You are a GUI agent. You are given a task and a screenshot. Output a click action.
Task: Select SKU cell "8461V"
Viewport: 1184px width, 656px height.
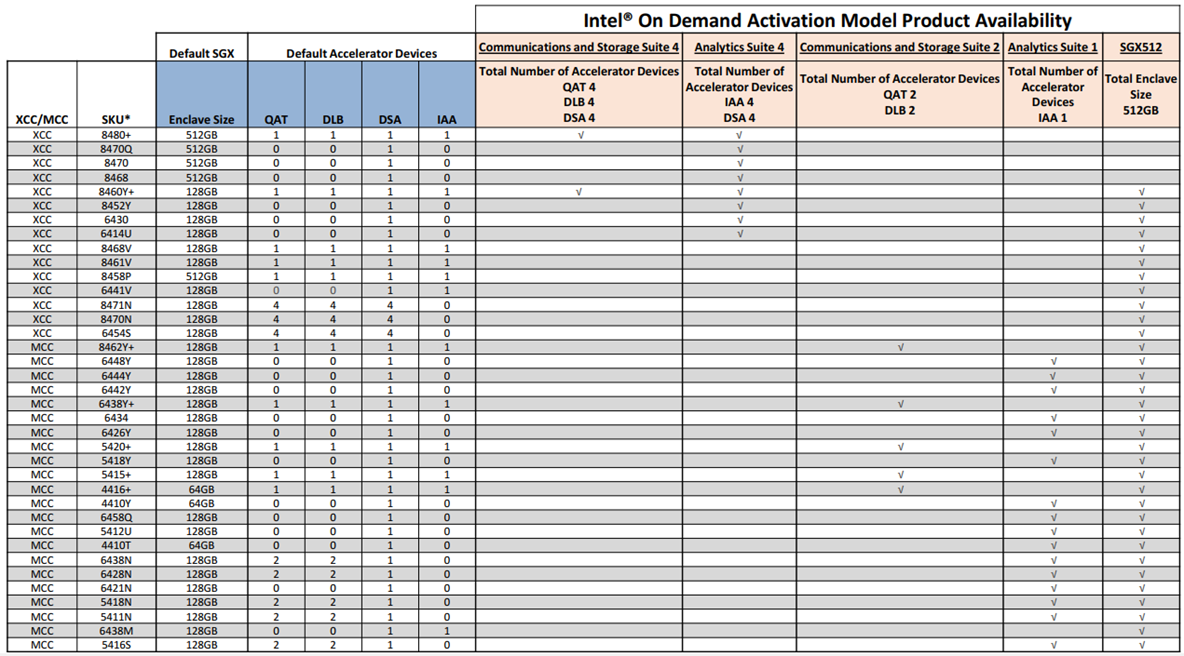pyautogui.click(x=116, y=262)
